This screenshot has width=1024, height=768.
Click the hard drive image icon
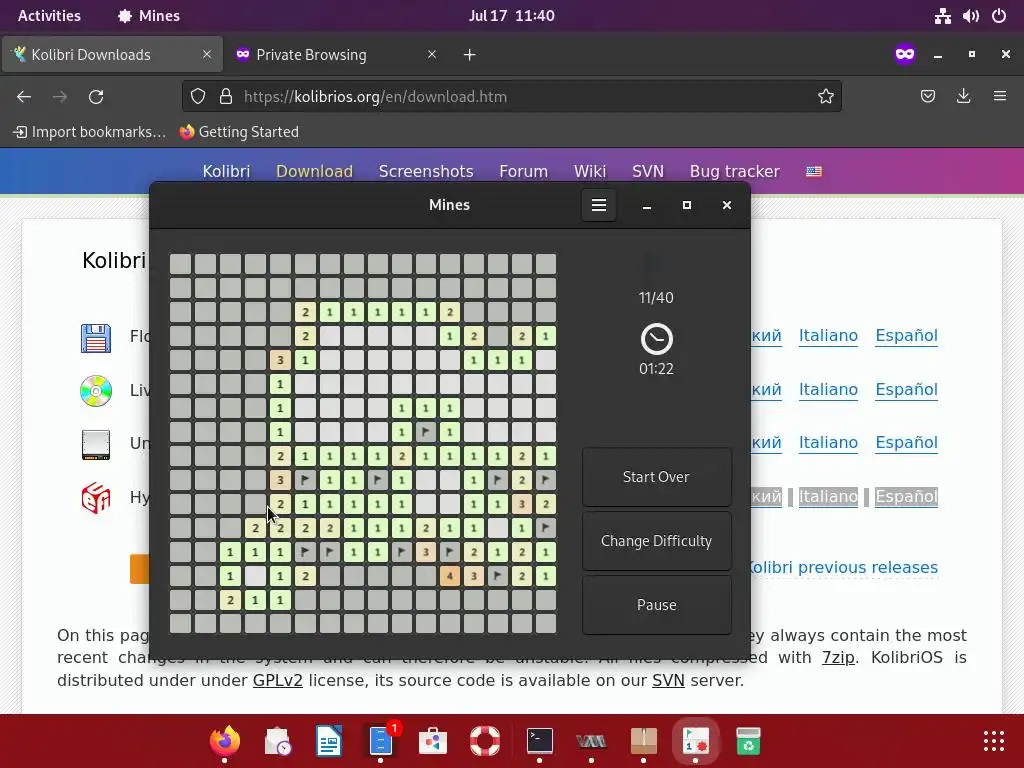96,444
